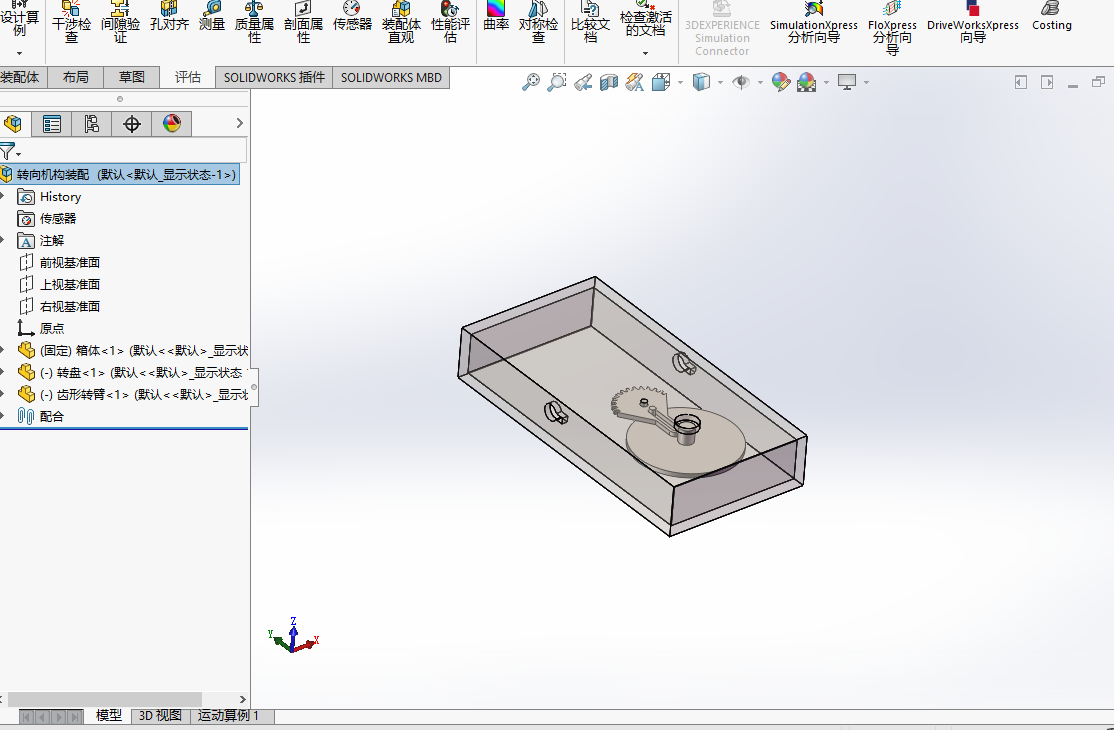Expand Check Active Document dropdown arrow
Screen dimensions: 1114x730
tap(645, 53)
